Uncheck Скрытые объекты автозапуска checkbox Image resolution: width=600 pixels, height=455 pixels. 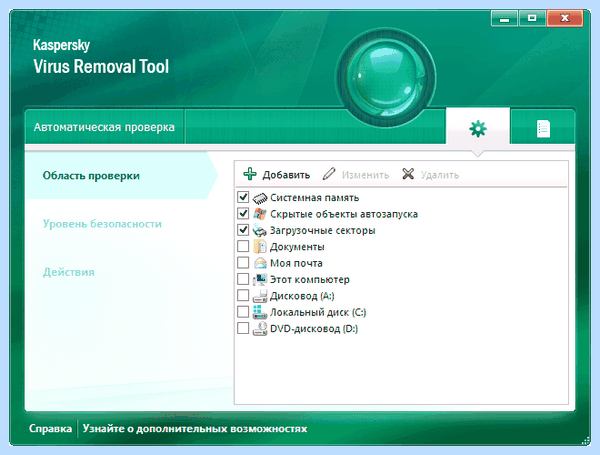[x=243, y=214]
